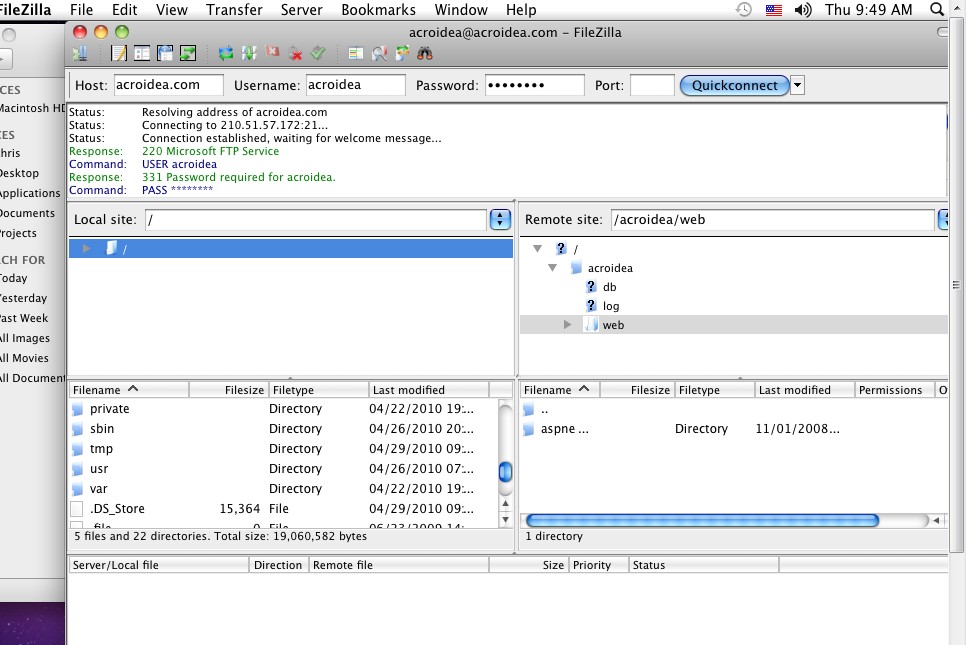The width and height of the screenshot is (966, 645).
Task: Click the Host input field
Action: pyautogui.click(x=168, y=85)
